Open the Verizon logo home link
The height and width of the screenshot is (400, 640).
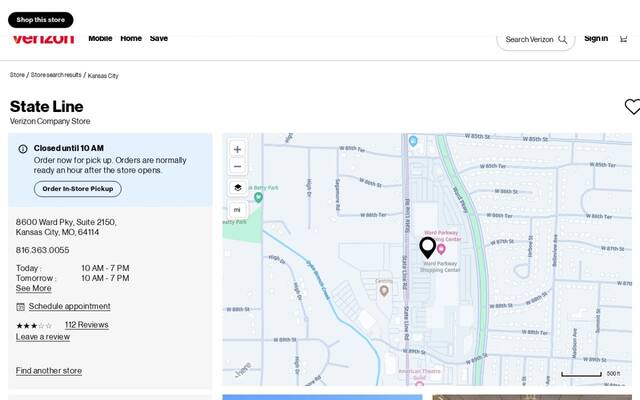pyautogui.click(x=43, y=39)
